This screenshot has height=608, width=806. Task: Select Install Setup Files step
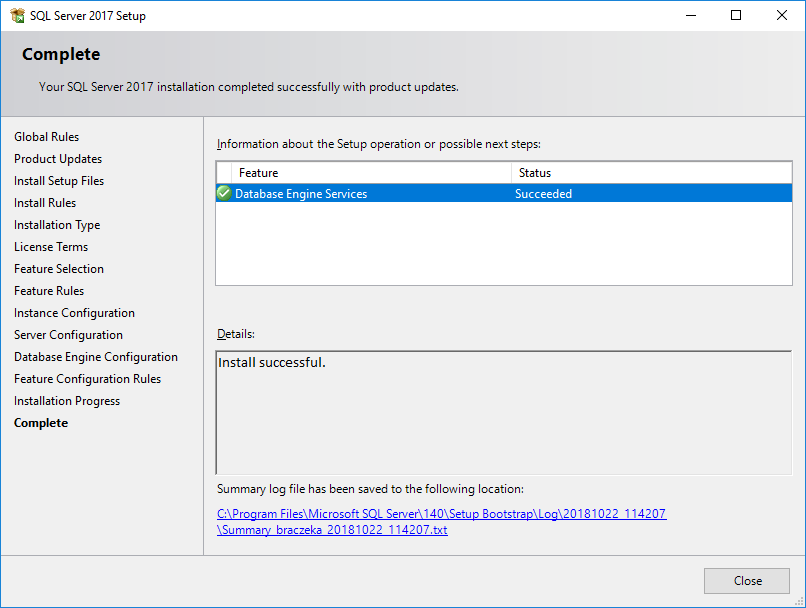click(x=59, y=181)
